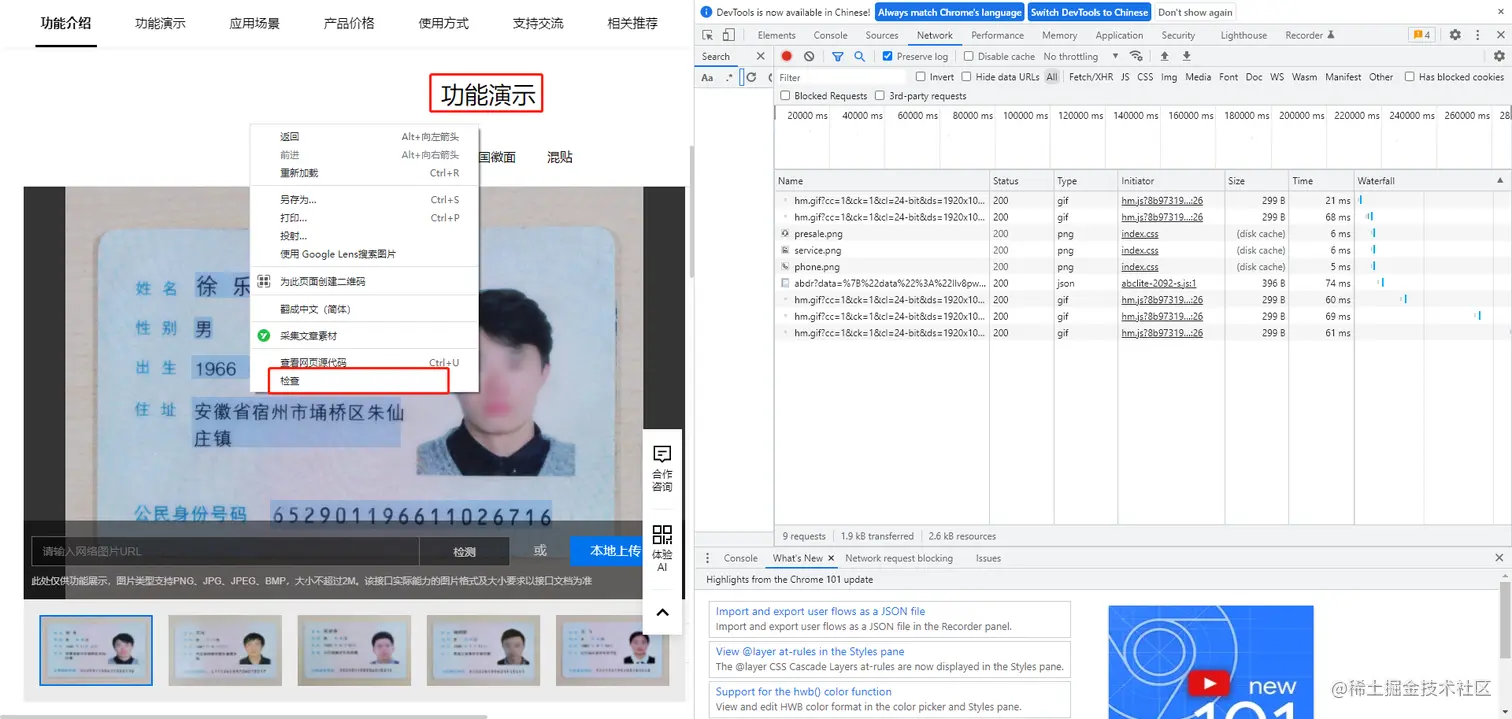Click Don't show again button
Image resolution: width=1512 pixels, height=719 pixels.
tap(1195, 12)
